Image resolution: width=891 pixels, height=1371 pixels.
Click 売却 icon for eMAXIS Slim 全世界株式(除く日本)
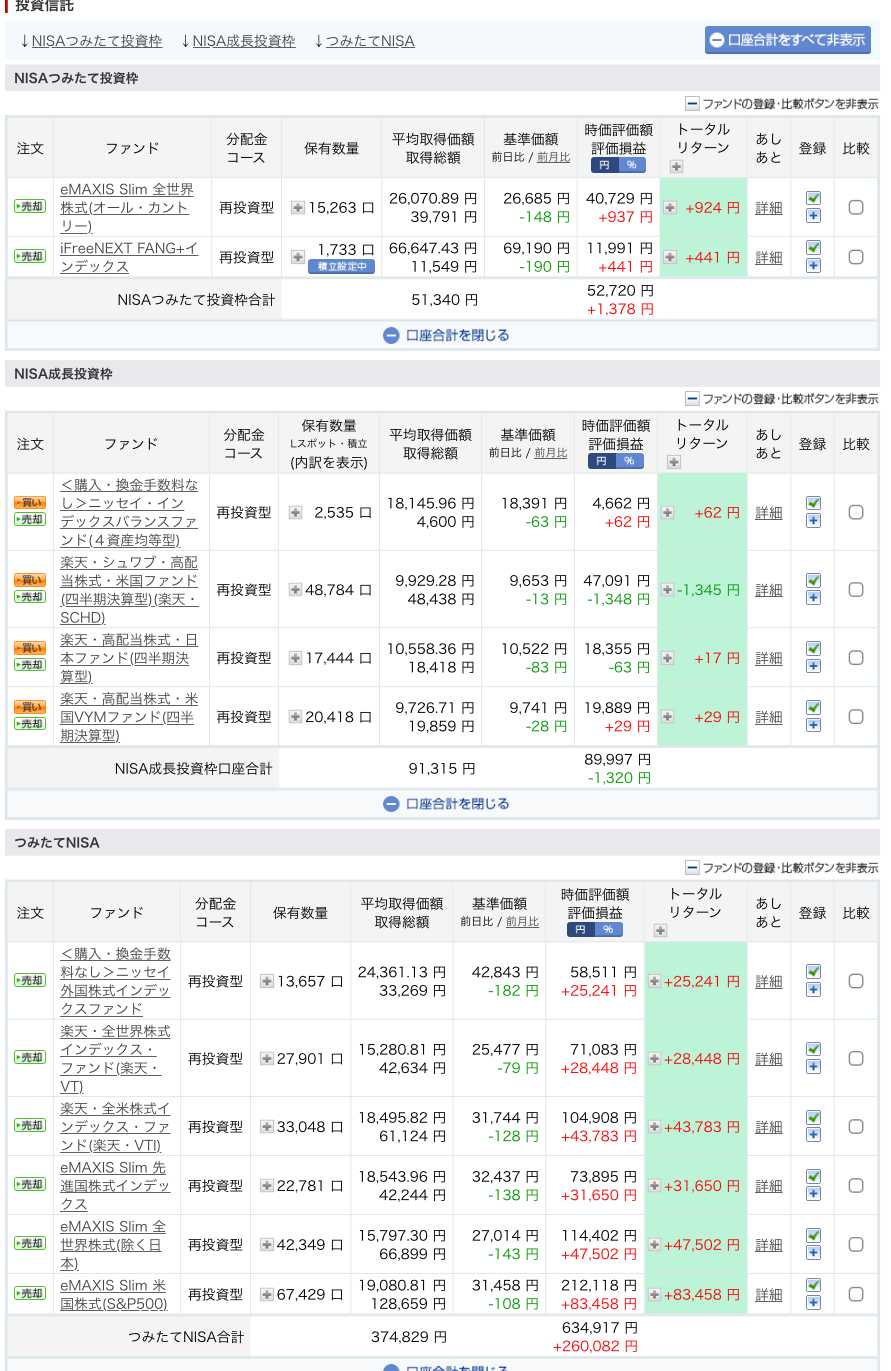click(30, 1244)
